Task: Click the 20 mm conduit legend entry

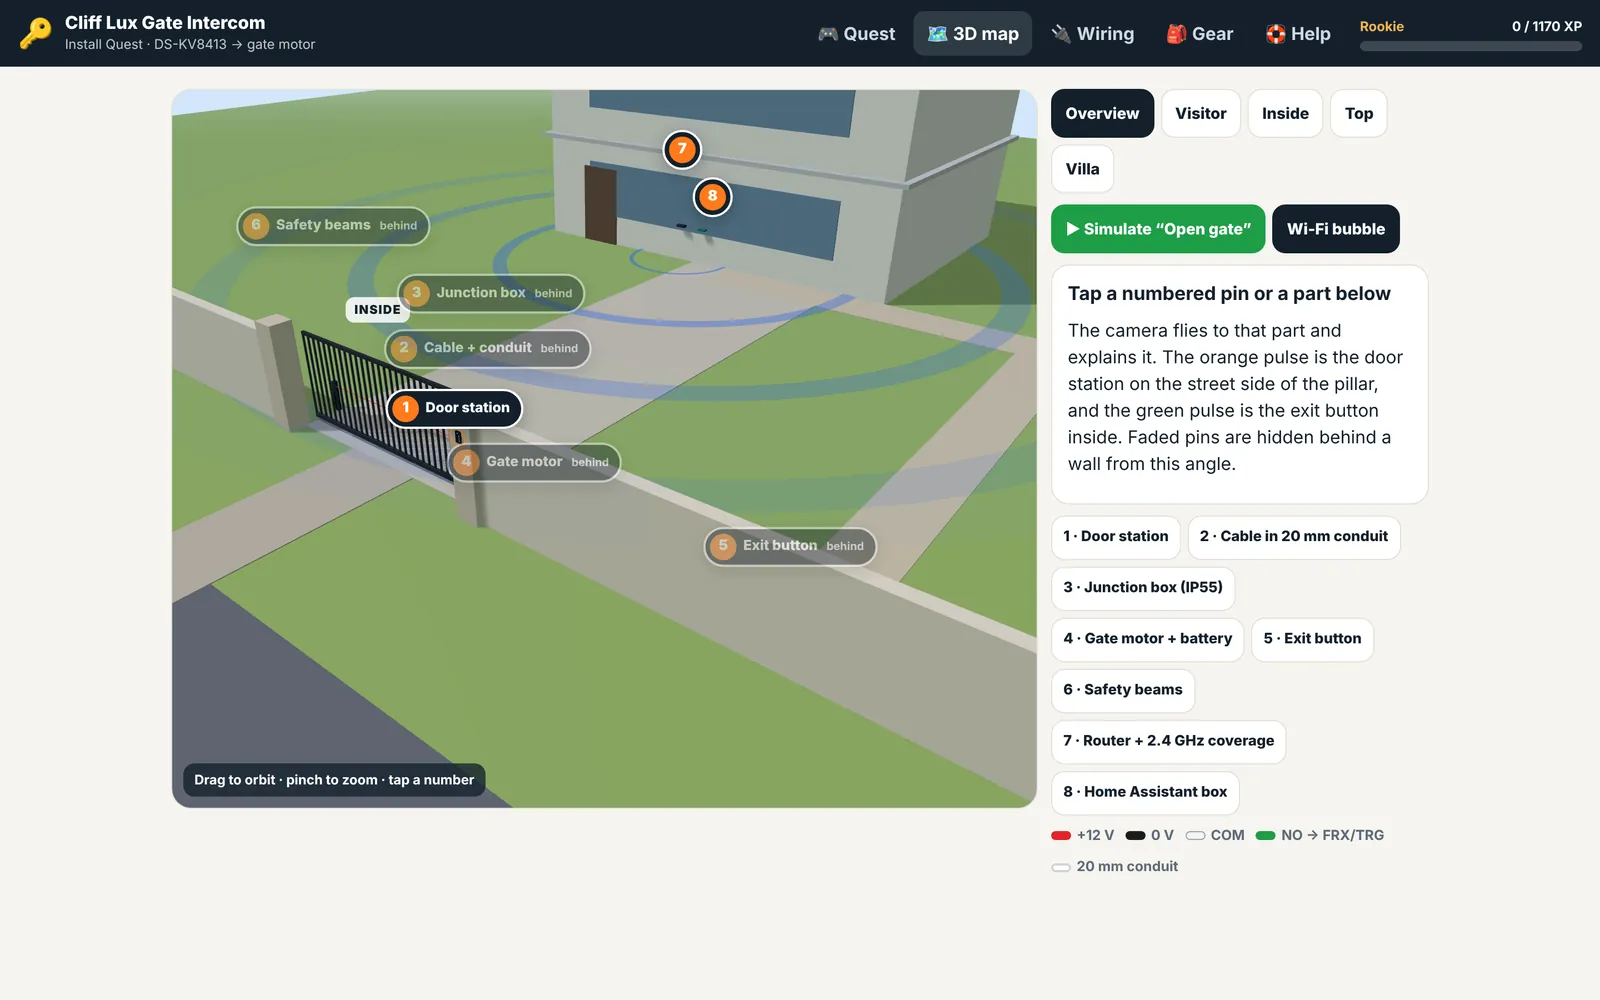Action: click(1115, 867)
